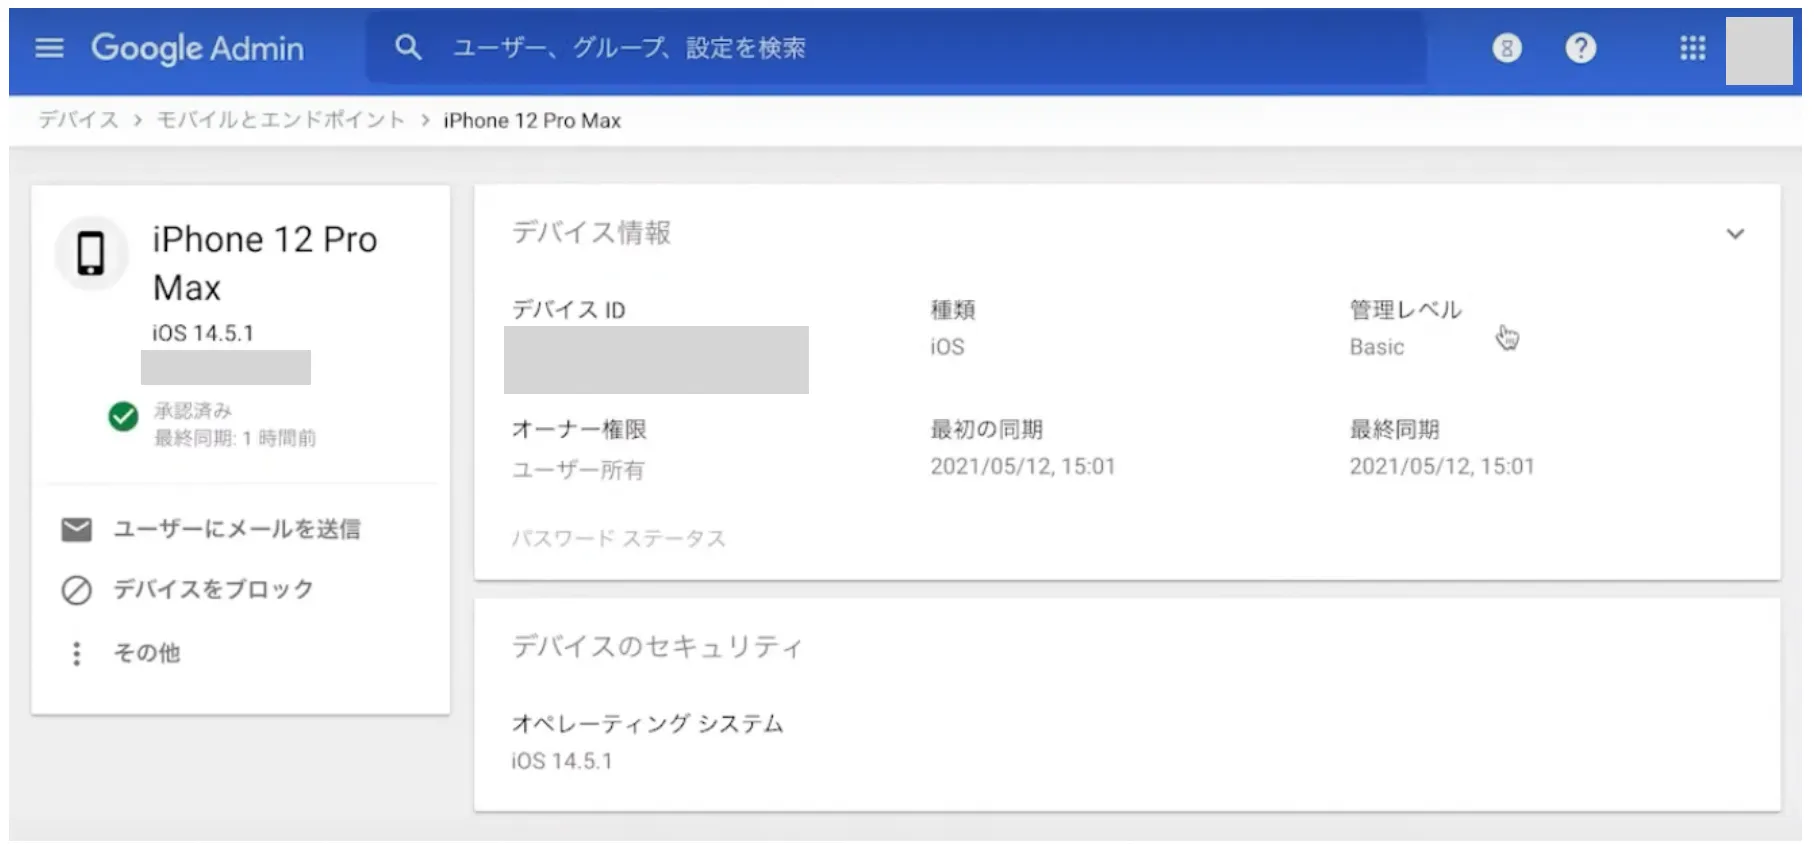Click the block circle icon
The width and height of the screenshot is (1814, 858).
(77, 590)
